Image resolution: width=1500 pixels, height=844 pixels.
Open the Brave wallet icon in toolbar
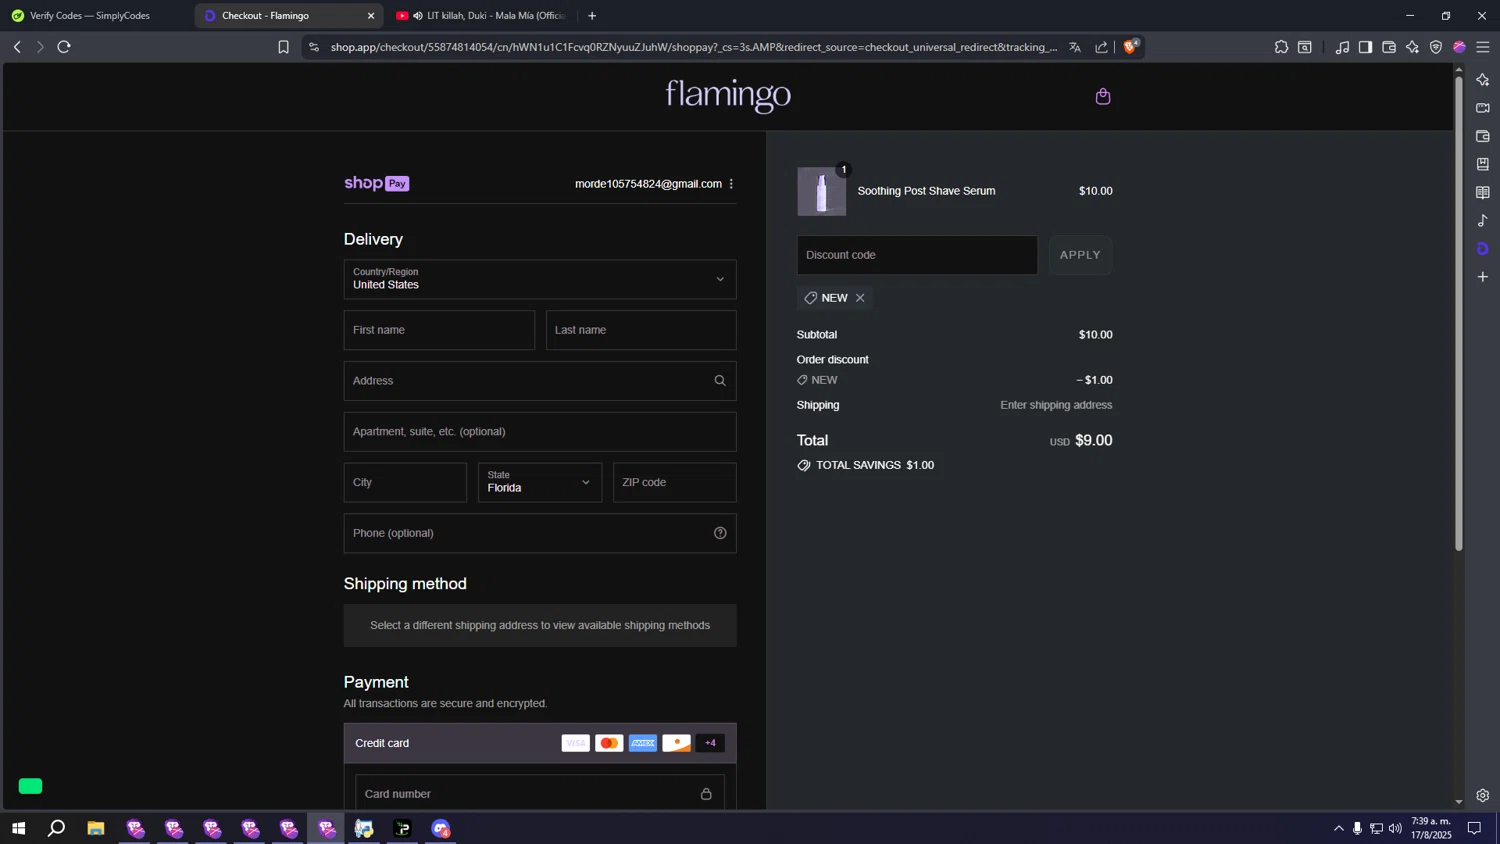point(1389,47)
